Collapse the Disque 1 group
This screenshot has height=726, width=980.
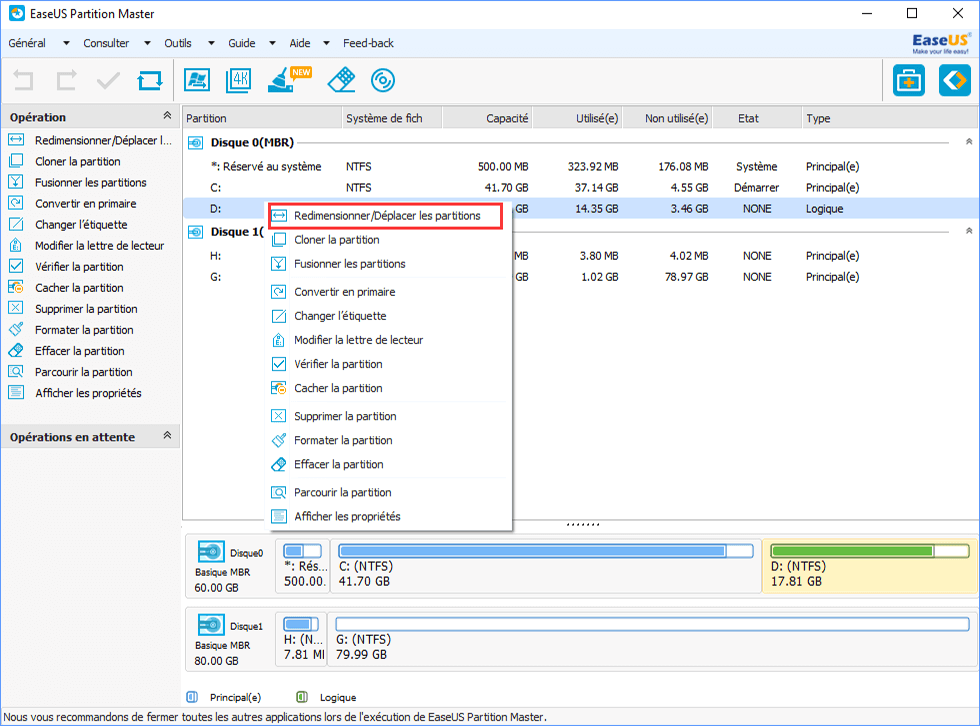click(969, 231)
